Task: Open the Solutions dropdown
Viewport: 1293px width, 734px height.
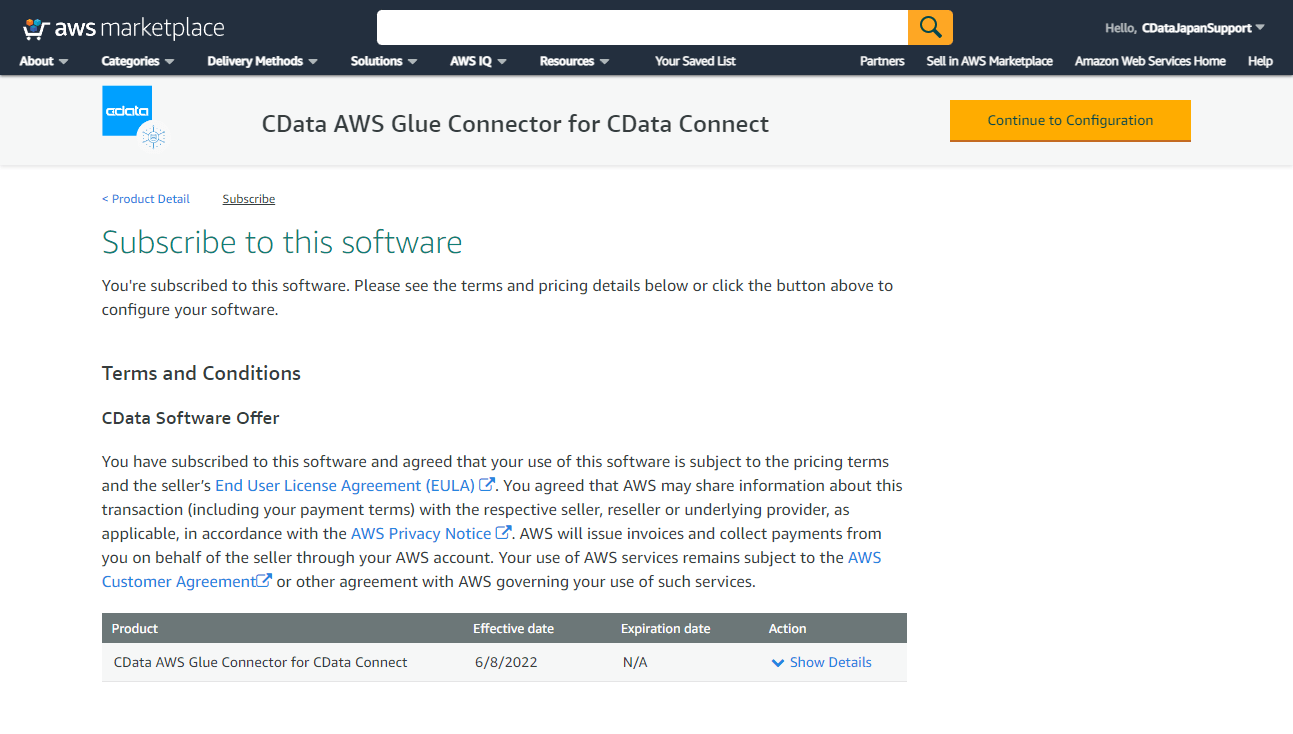Action: point(384,61)
